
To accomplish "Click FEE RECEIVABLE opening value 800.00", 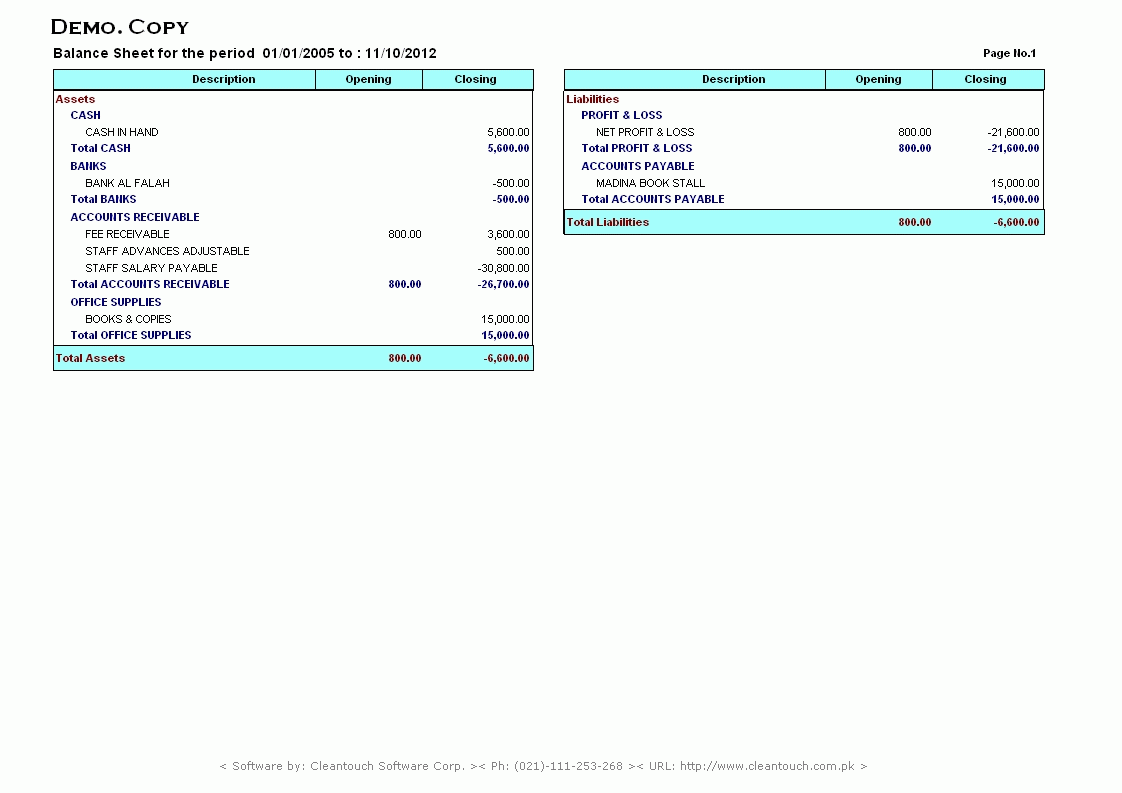I will (x=405, y=234).
